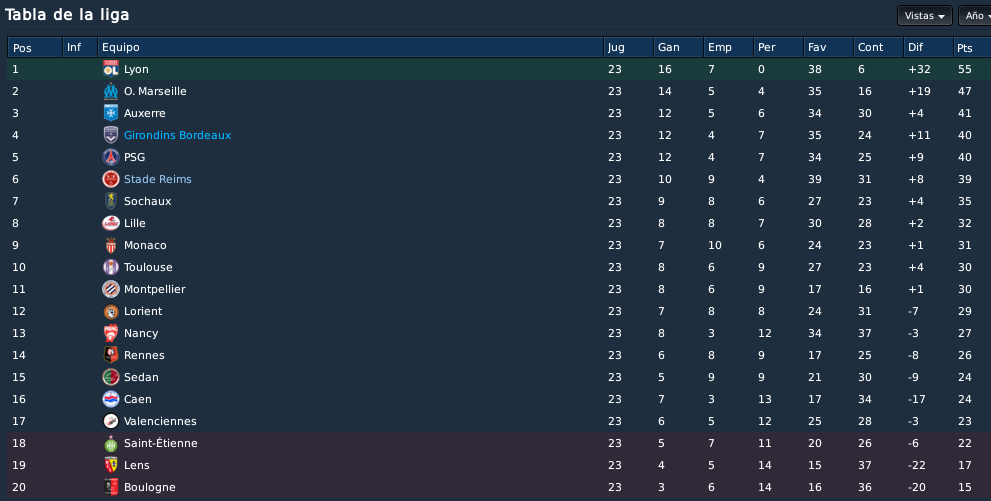Viewport: 991px width, 501px height.
Task: Click the Lille club badge
Action: (x=111, y=223)
